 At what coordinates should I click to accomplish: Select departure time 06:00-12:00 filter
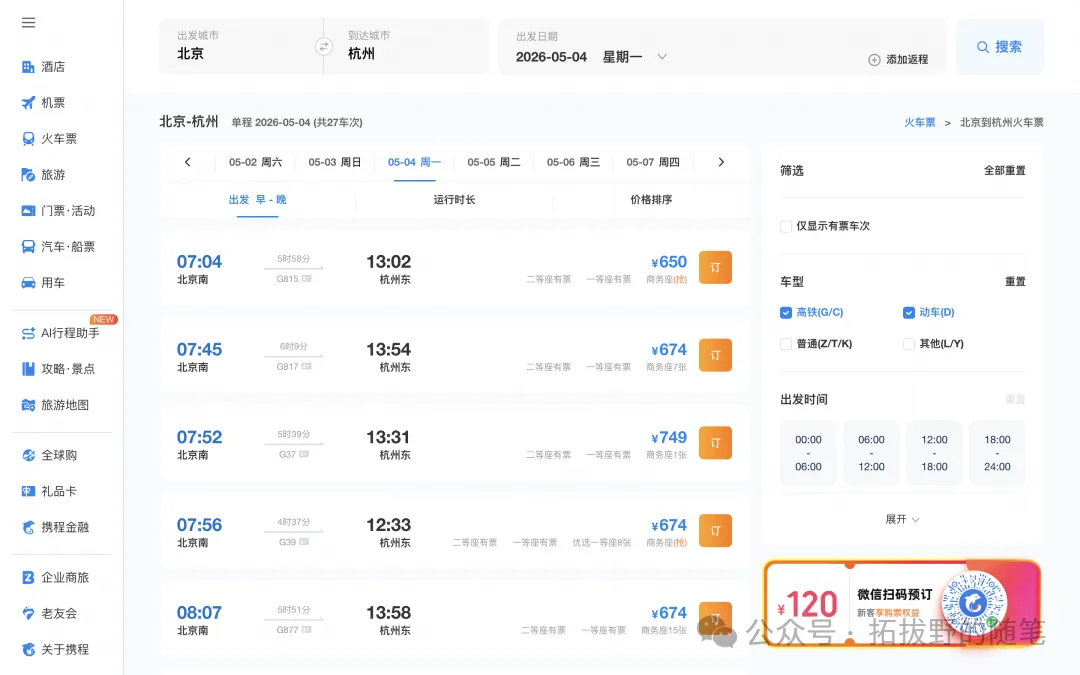click(x=871, y=453)
